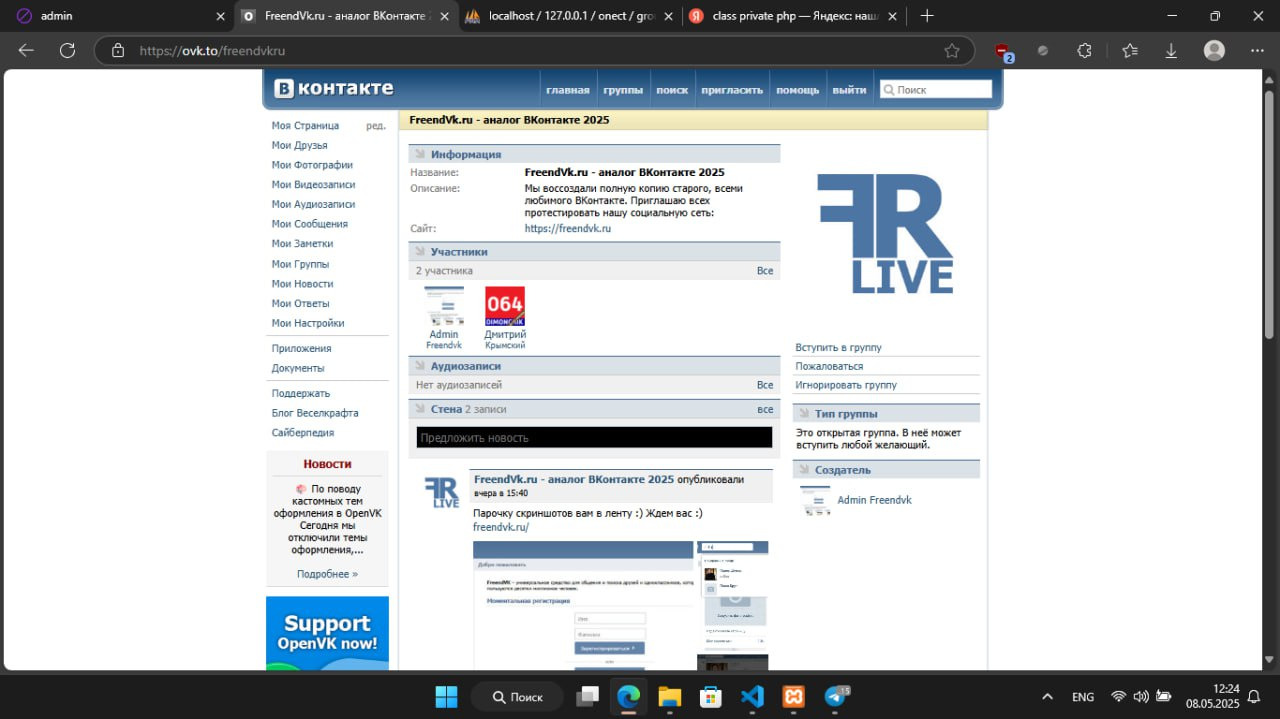The height and width of the screenshot is (719, 1280).
Task: Open the downloads arrow icon
Action: coord(1171,50)
